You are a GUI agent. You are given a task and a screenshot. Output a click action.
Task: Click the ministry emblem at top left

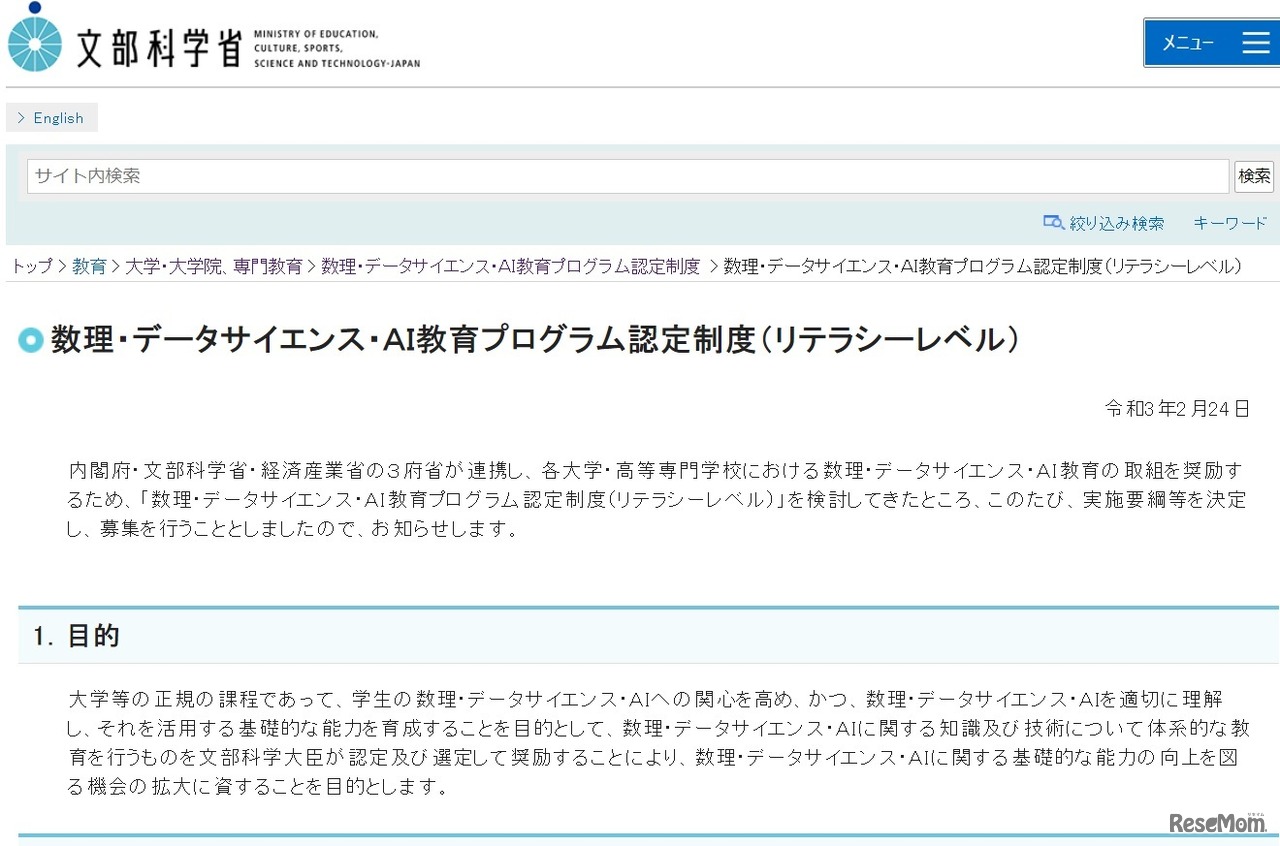[x=35, y=42]
